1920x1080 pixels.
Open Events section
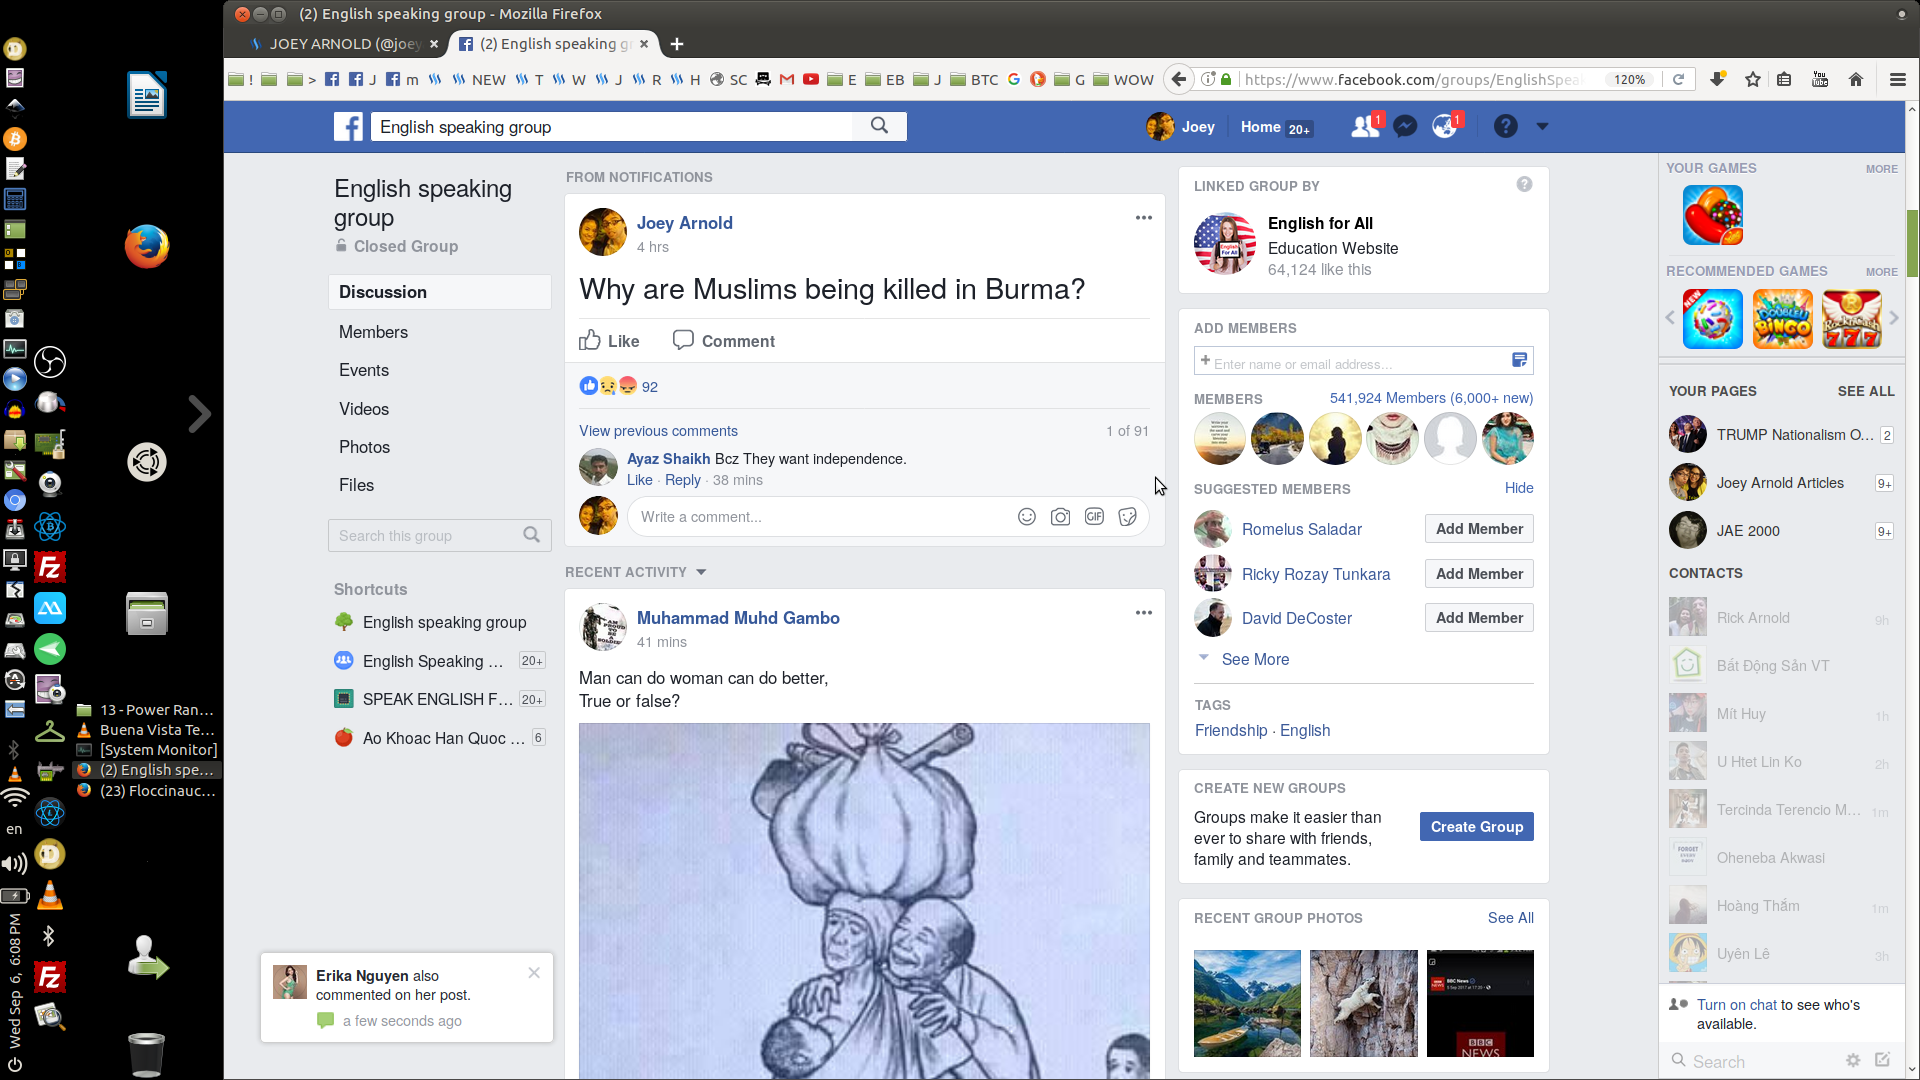click(364, 370)
